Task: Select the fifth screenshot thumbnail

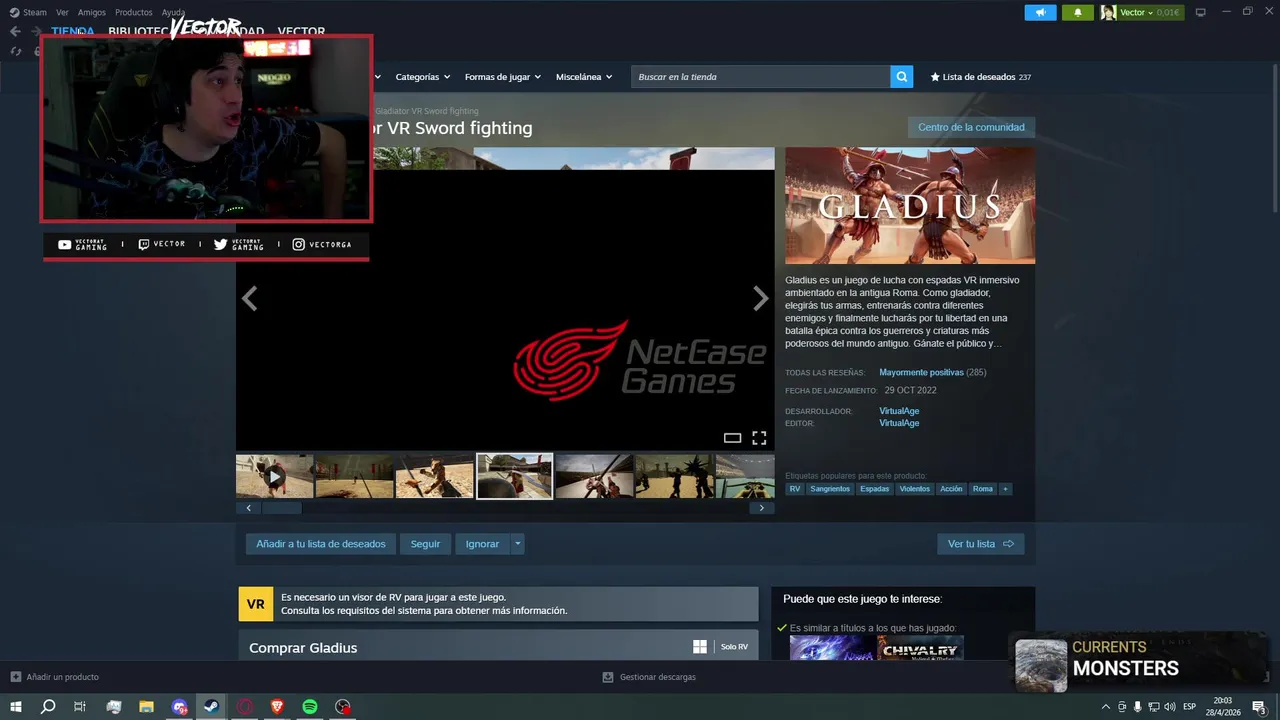Action: coord(594,476)
